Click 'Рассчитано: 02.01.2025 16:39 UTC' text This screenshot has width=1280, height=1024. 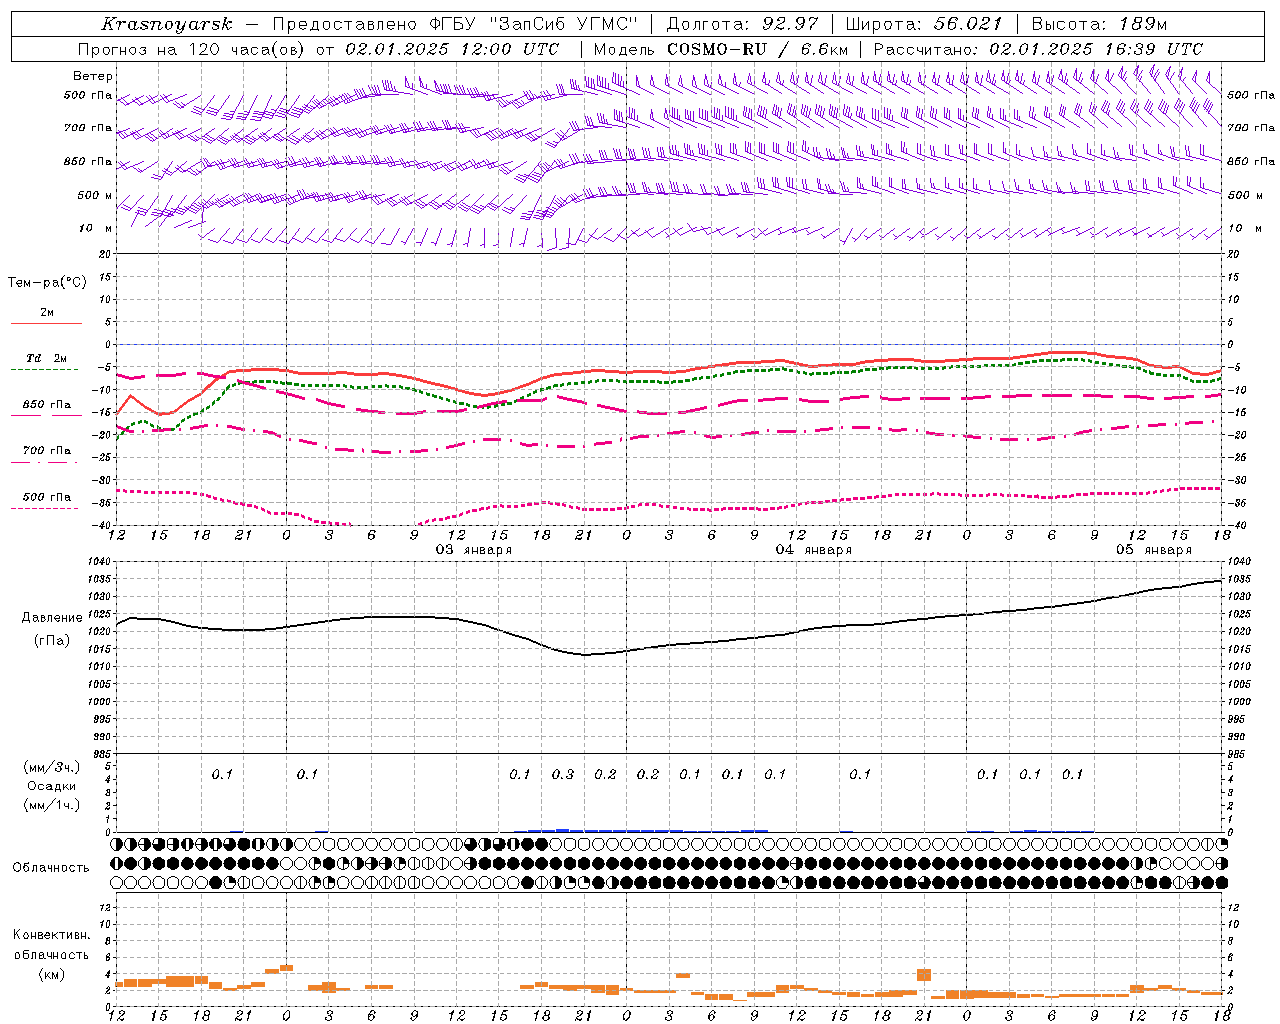[x=1038, y=49]
